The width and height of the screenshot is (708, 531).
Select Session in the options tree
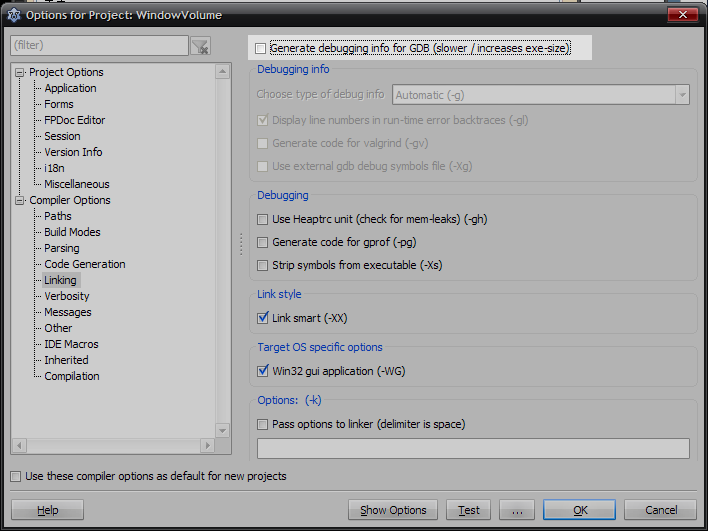pos(62,136)
